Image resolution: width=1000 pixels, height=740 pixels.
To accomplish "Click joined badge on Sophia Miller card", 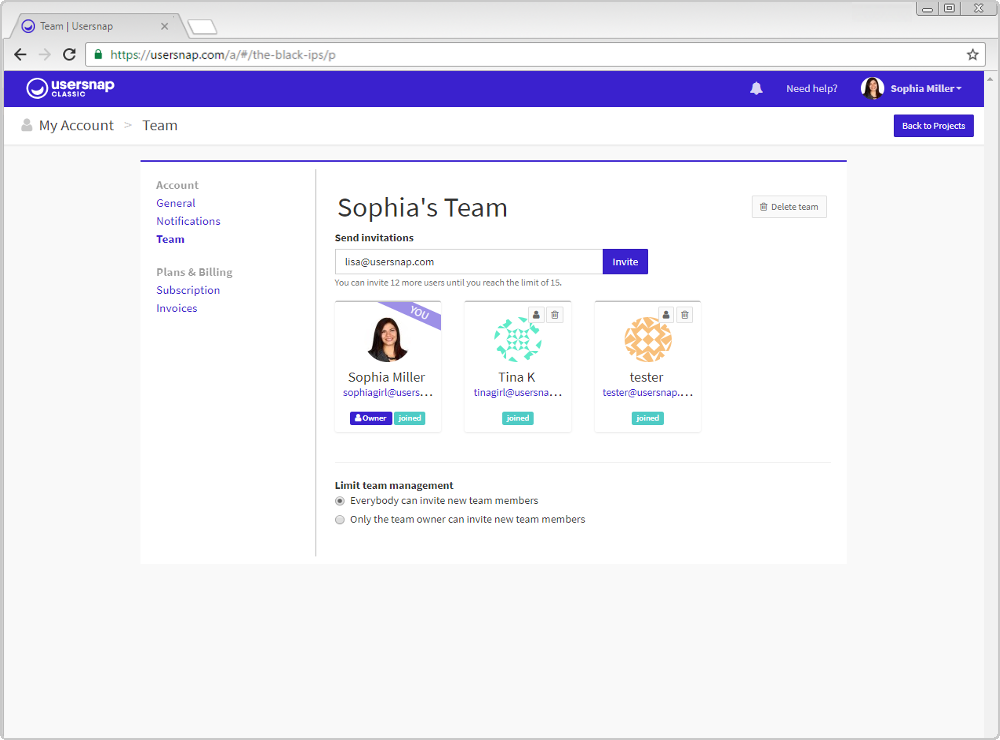I will 409,418.
